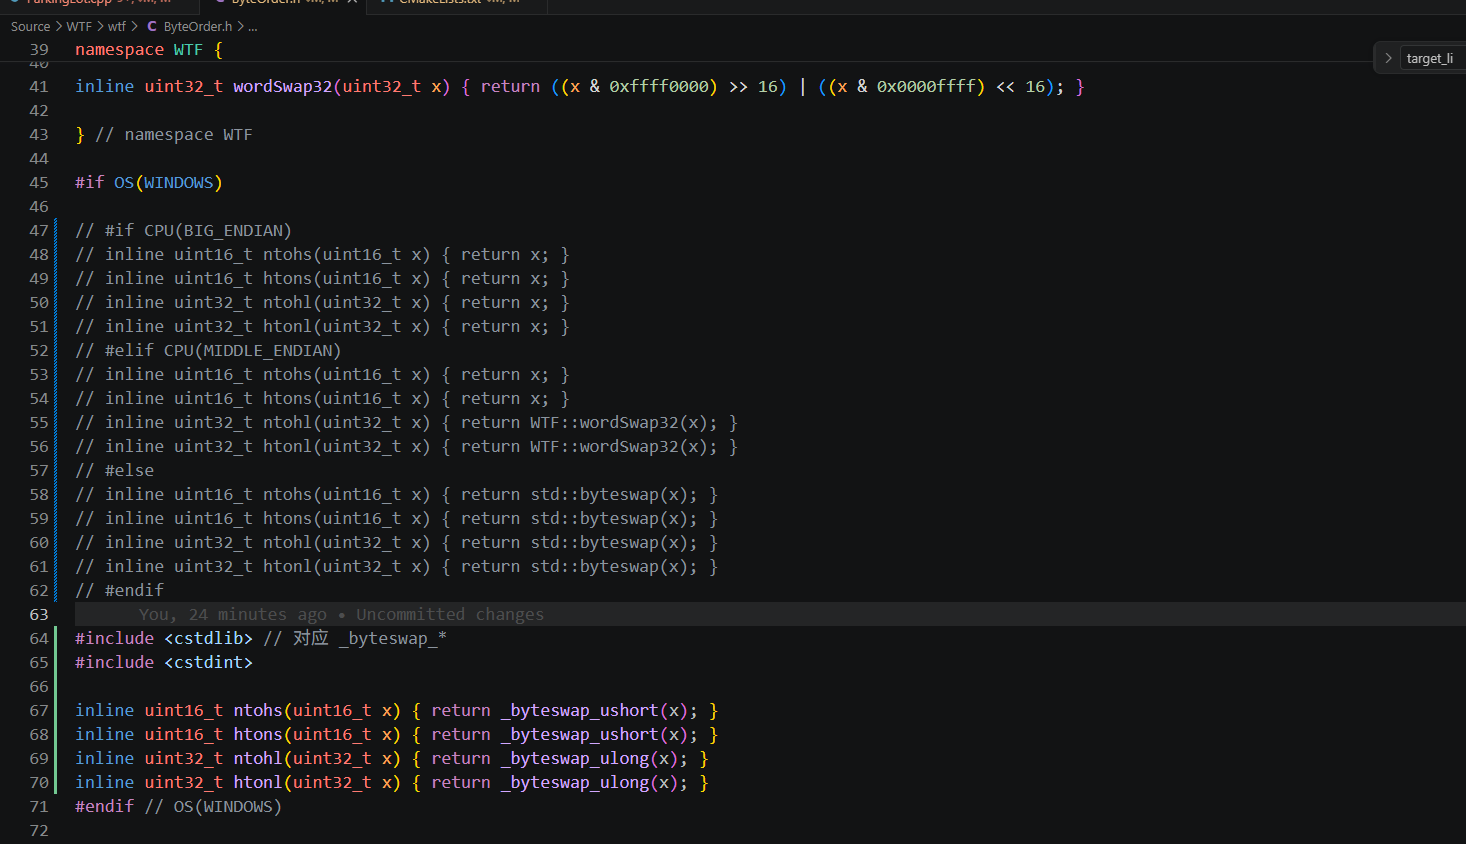Click the ntohs function name on line 67
The height and width of the screenshot is (844, 1466).
pyautogui.click(x=258, y=711)
